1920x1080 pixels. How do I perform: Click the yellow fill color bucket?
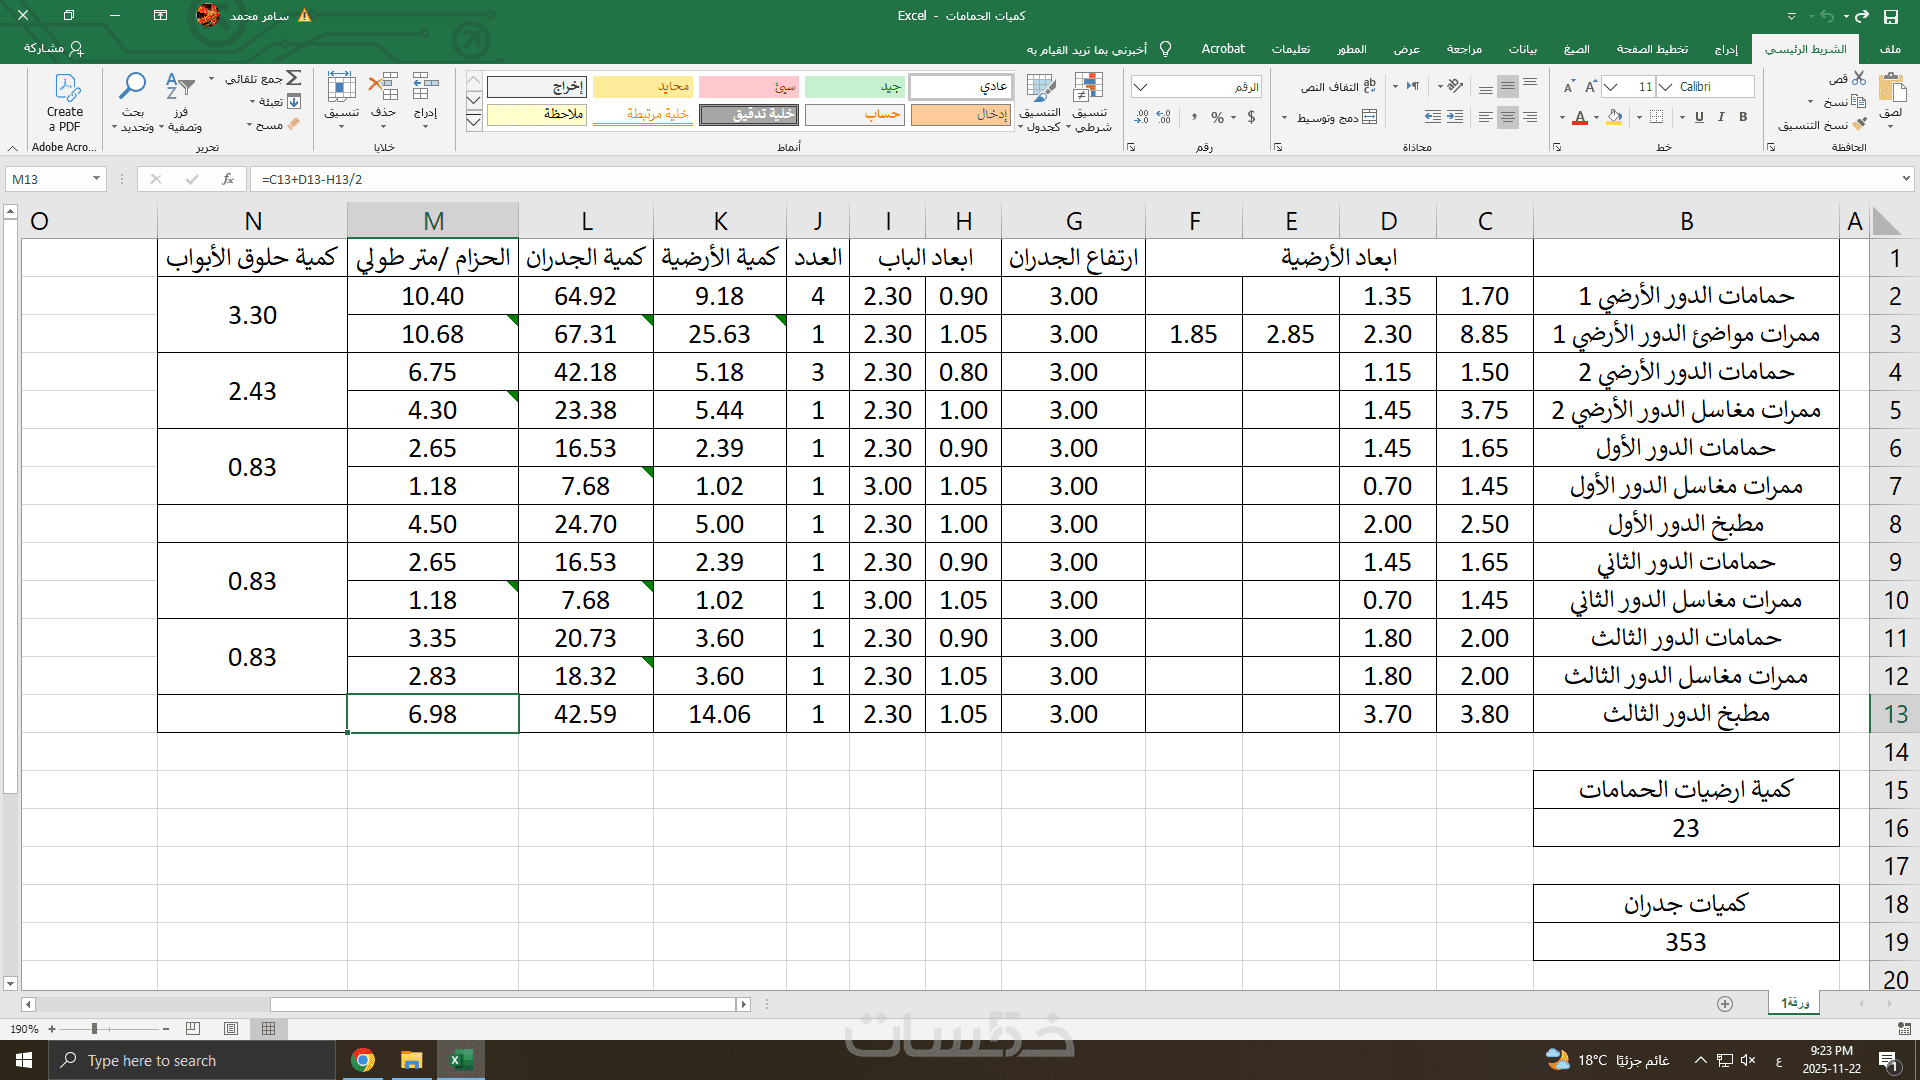tap(1613, 118)
